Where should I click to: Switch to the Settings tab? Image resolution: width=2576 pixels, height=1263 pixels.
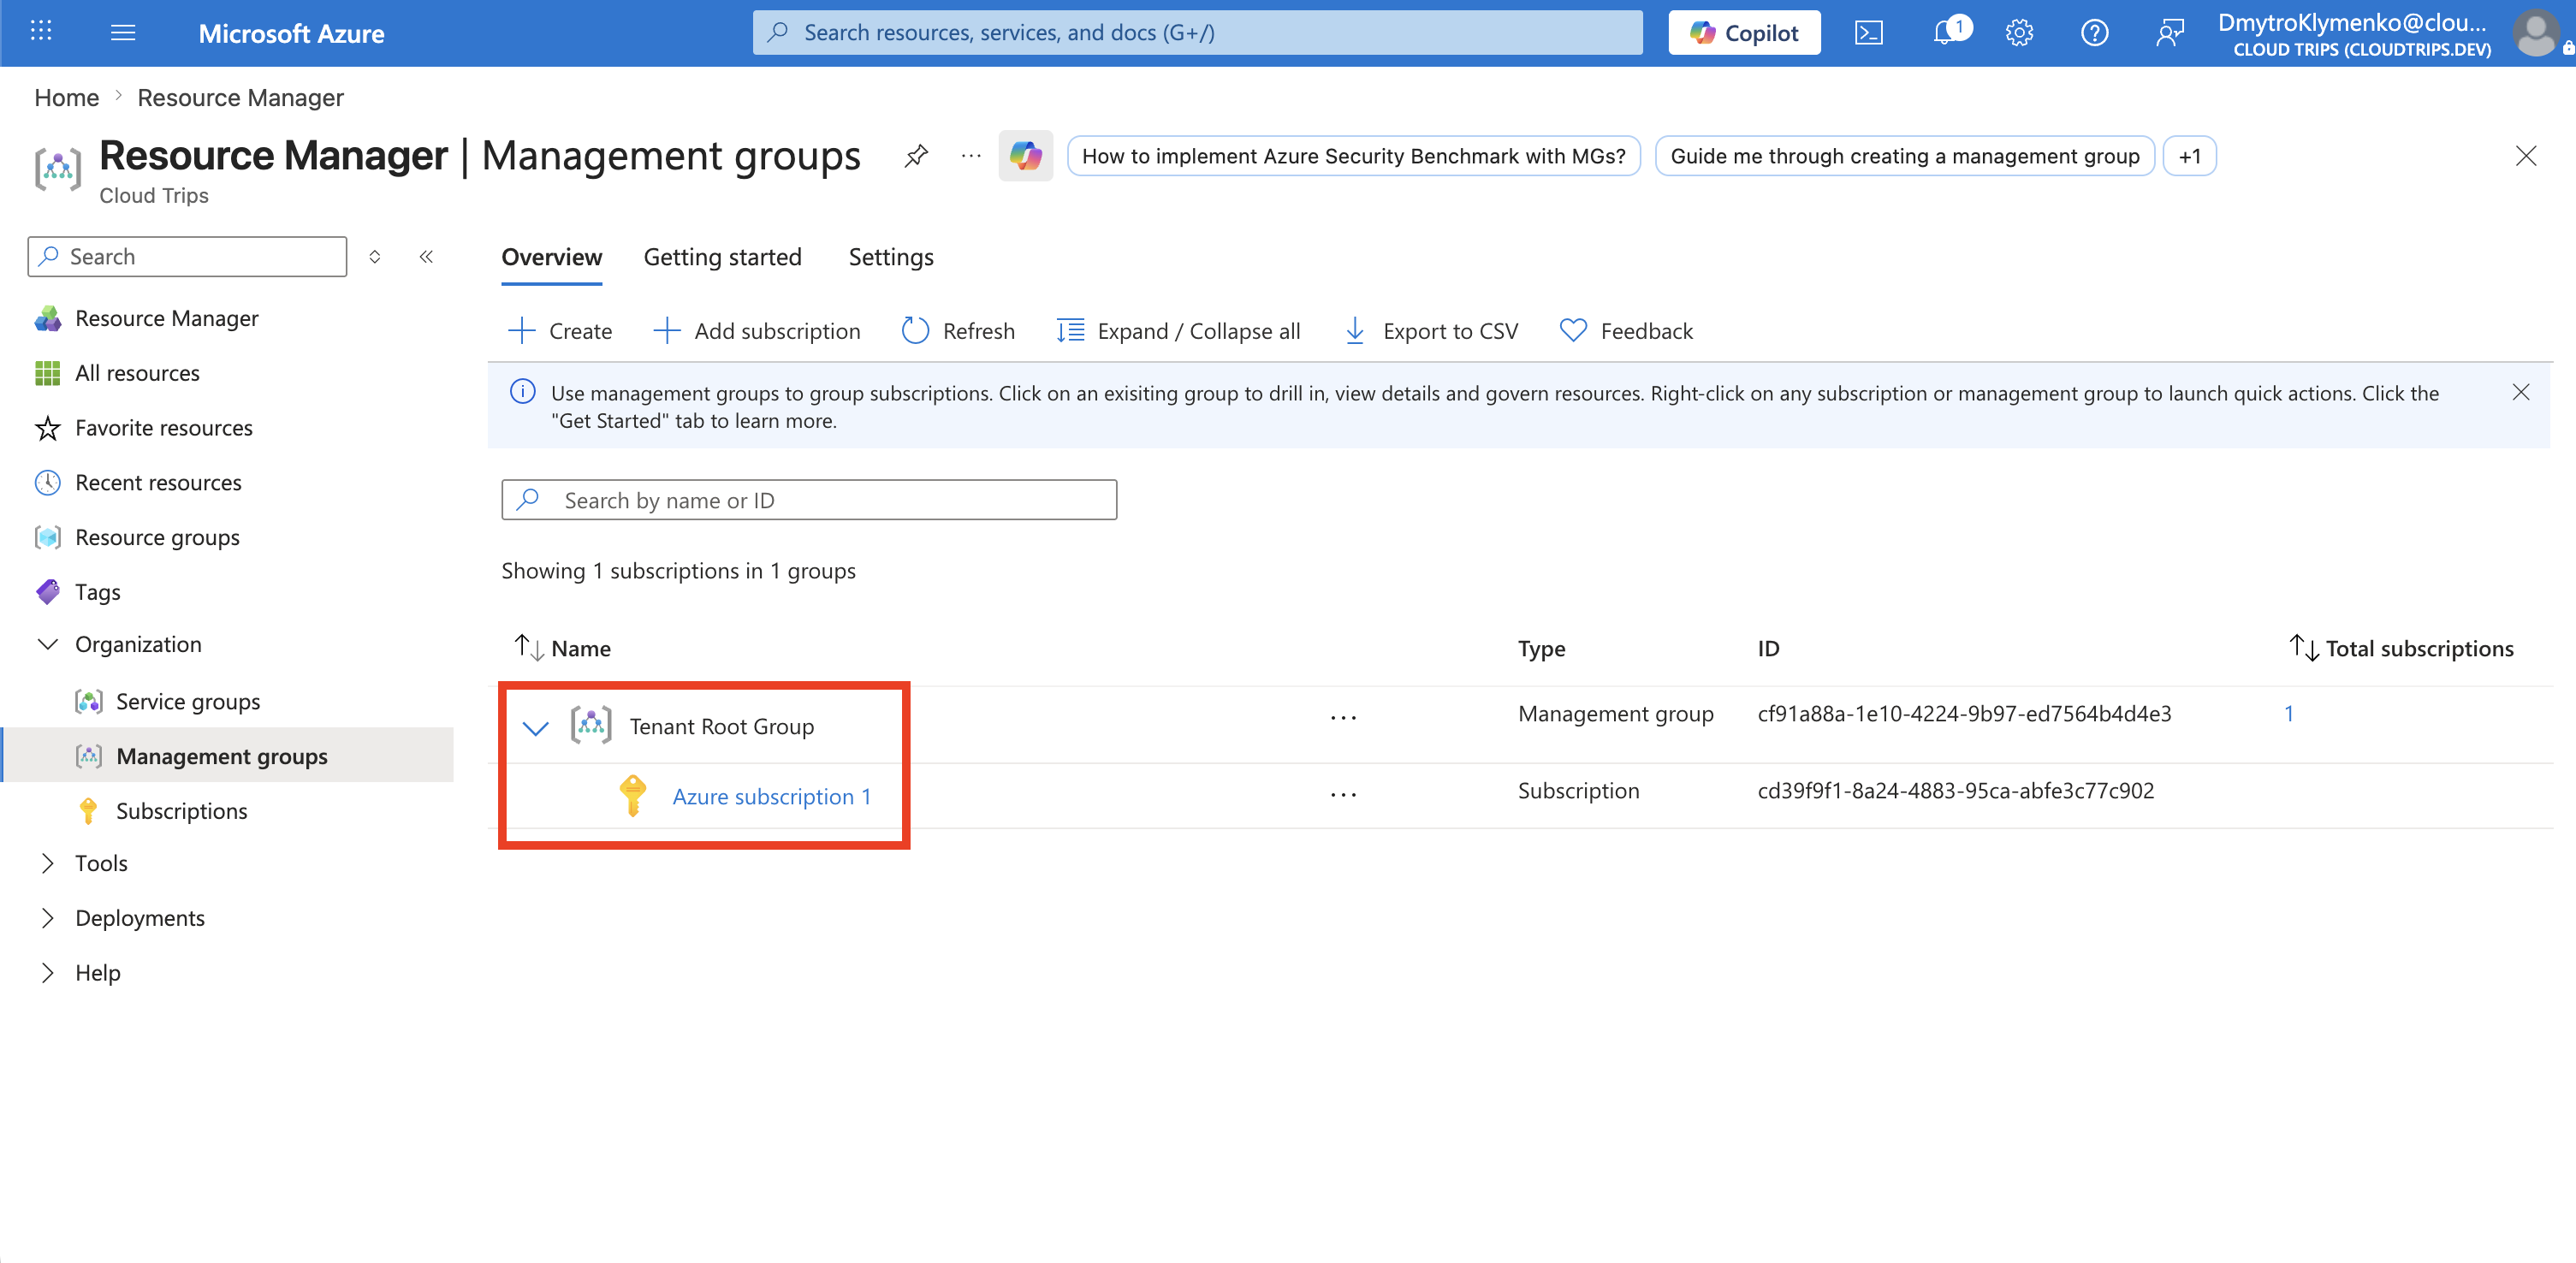pyautogui.click(x=890, y=258)
